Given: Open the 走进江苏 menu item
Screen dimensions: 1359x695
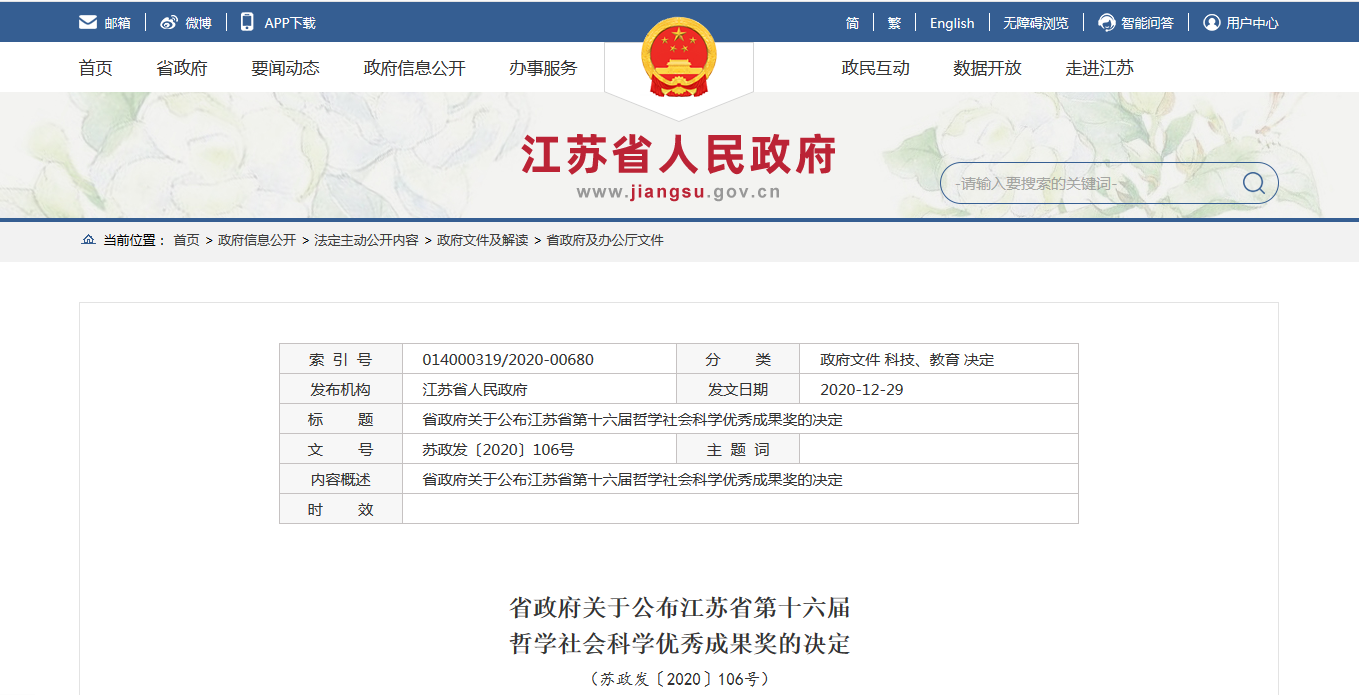Looking at the screenshot, I should pos(1100,68).
